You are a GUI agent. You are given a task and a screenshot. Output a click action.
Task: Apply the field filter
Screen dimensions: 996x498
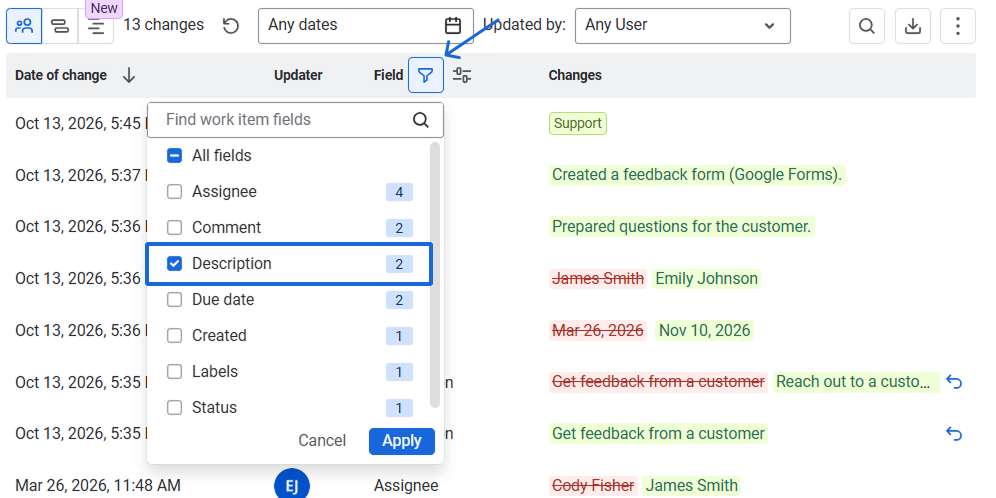click(x=401, y=441)
